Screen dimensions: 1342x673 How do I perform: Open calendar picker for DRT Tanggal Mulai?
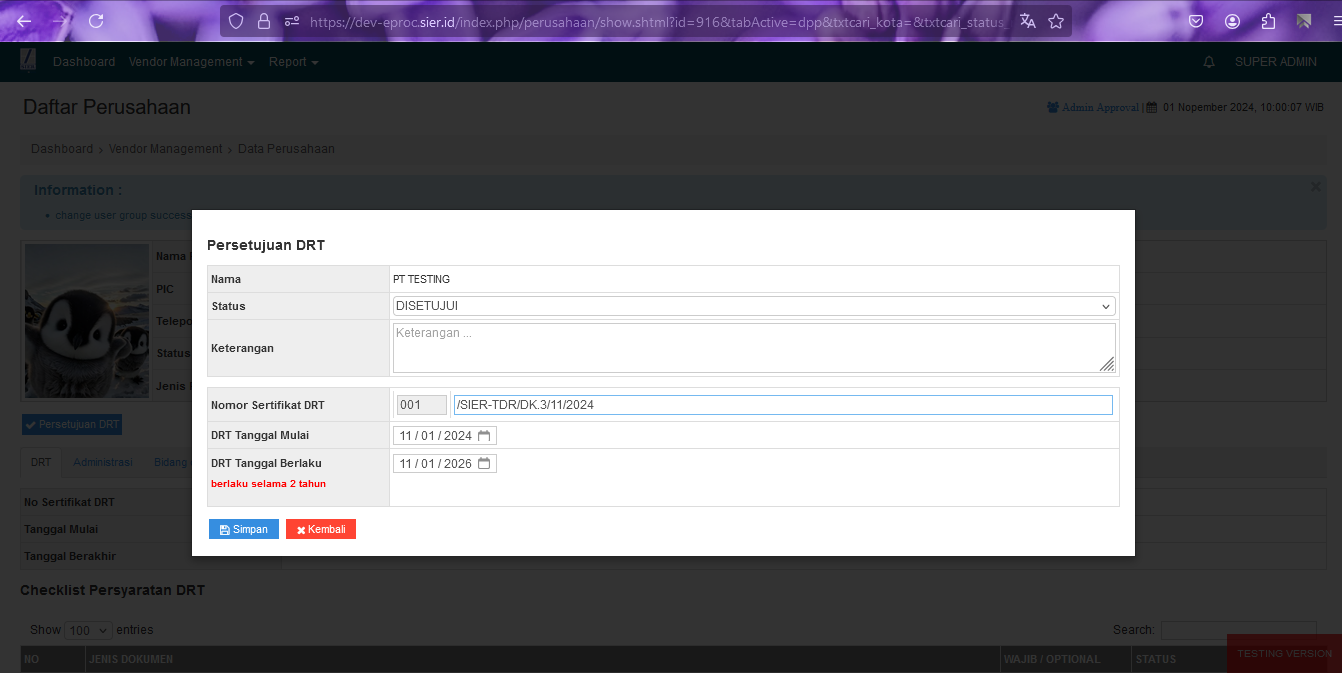pos(484,436)
